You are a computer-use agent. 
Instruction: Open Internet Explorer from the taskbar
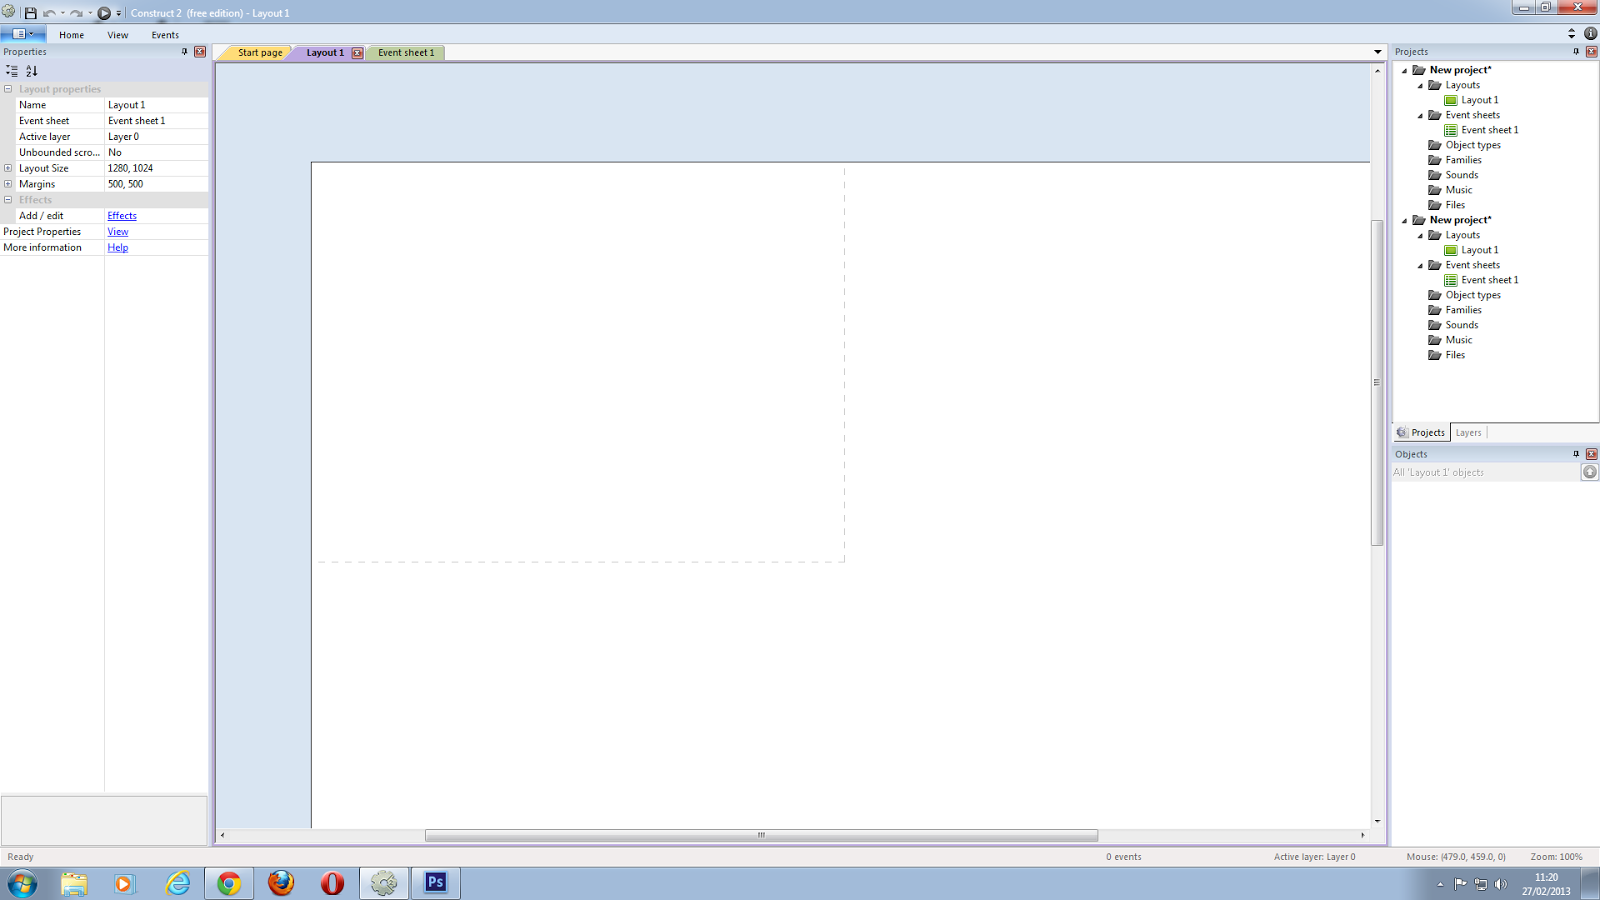pos(178,883)
